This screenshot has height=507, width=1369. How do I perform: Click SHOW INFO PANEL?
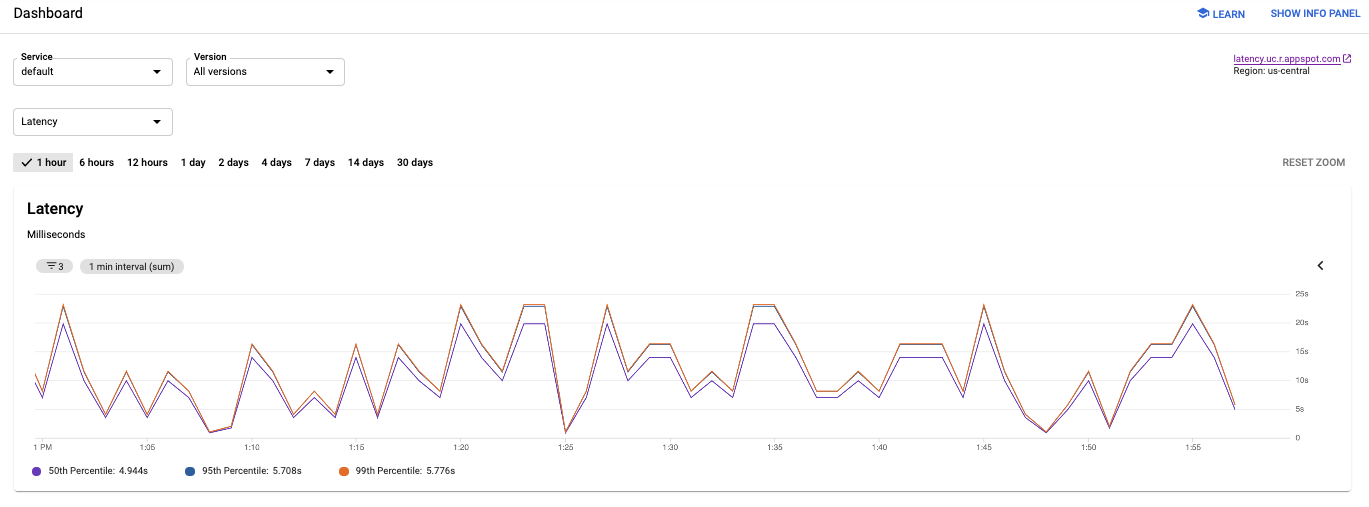click(x=1315, y=14)
